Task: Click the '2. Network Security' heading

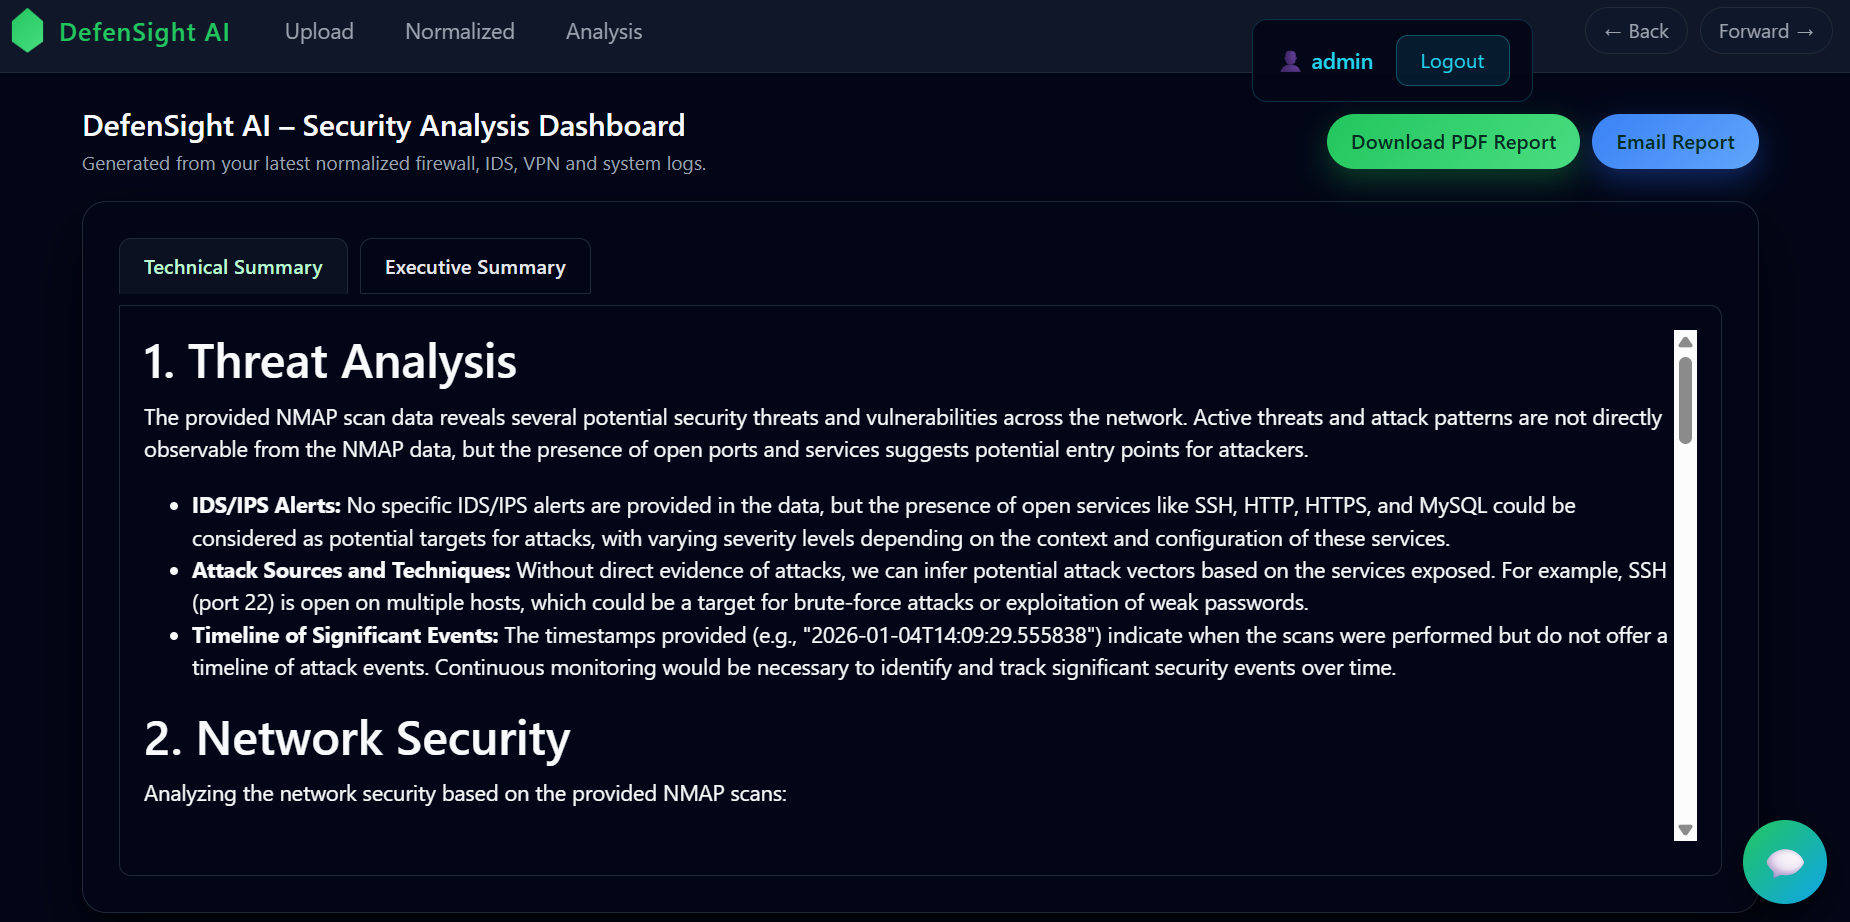Action: (x=357, y=738)
